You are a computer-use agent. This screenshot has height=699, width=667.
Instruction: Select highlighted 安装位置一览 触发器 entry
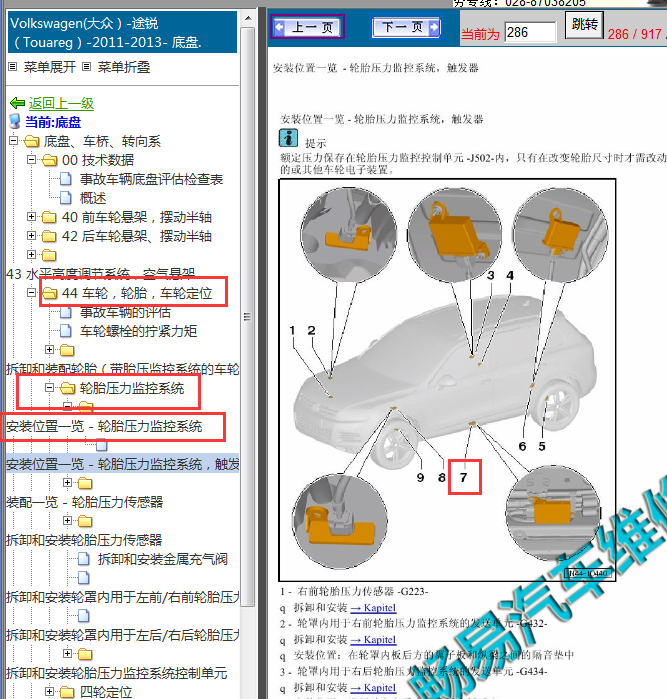123,464
